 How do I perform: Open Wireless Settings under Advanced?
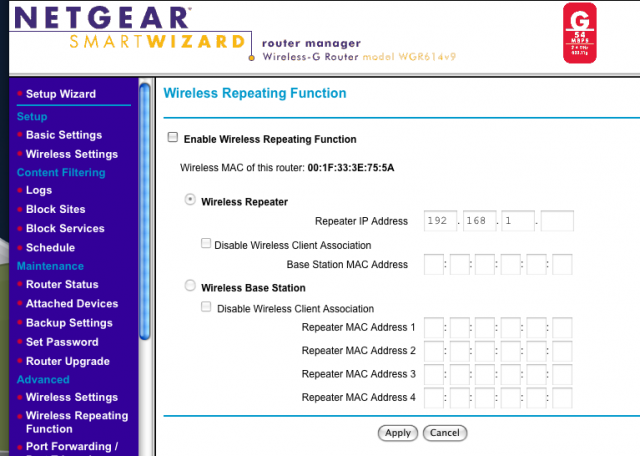72,397
